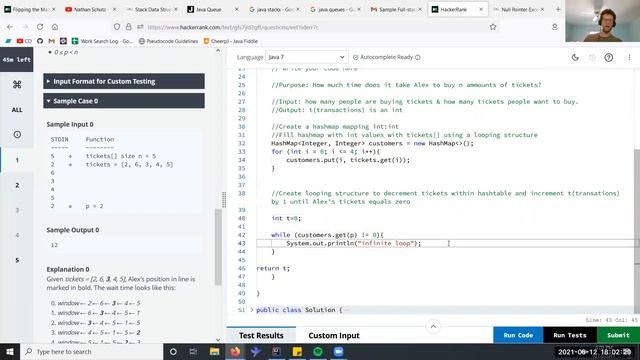
Task: Open the help question mark icon
Action: [609, 58]
